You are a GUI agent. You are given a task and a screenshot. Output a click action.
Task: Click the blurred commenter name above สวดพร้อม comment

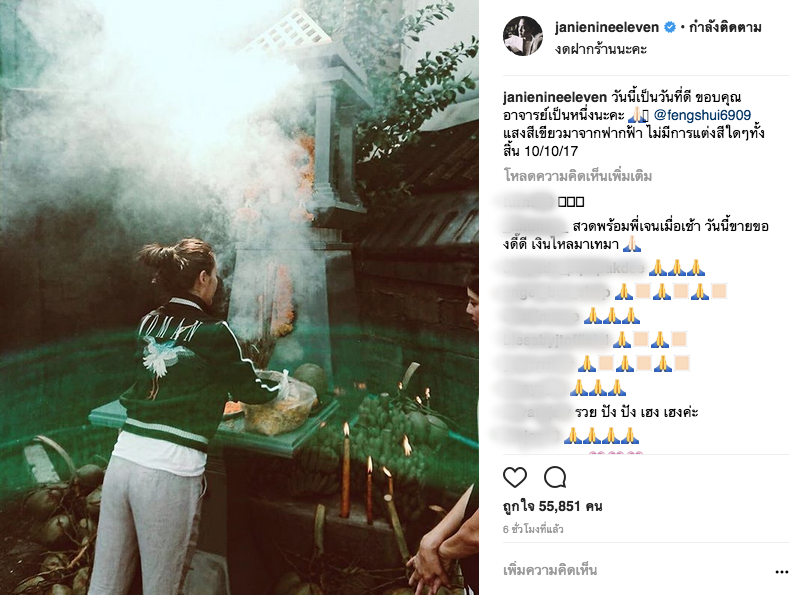click(x=527, y=202)
